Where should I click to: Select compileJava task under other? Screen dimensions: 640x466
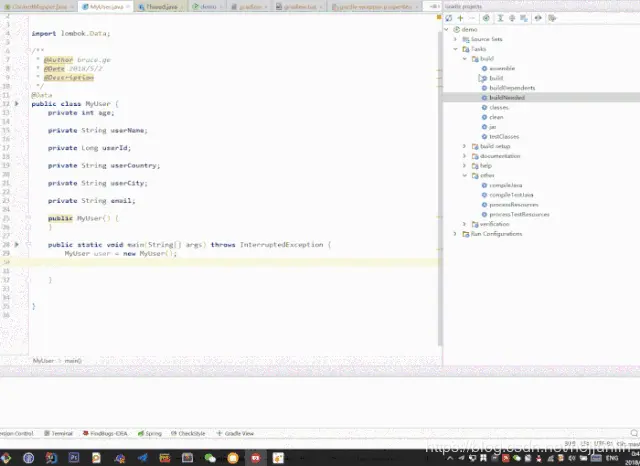[502, 185]
